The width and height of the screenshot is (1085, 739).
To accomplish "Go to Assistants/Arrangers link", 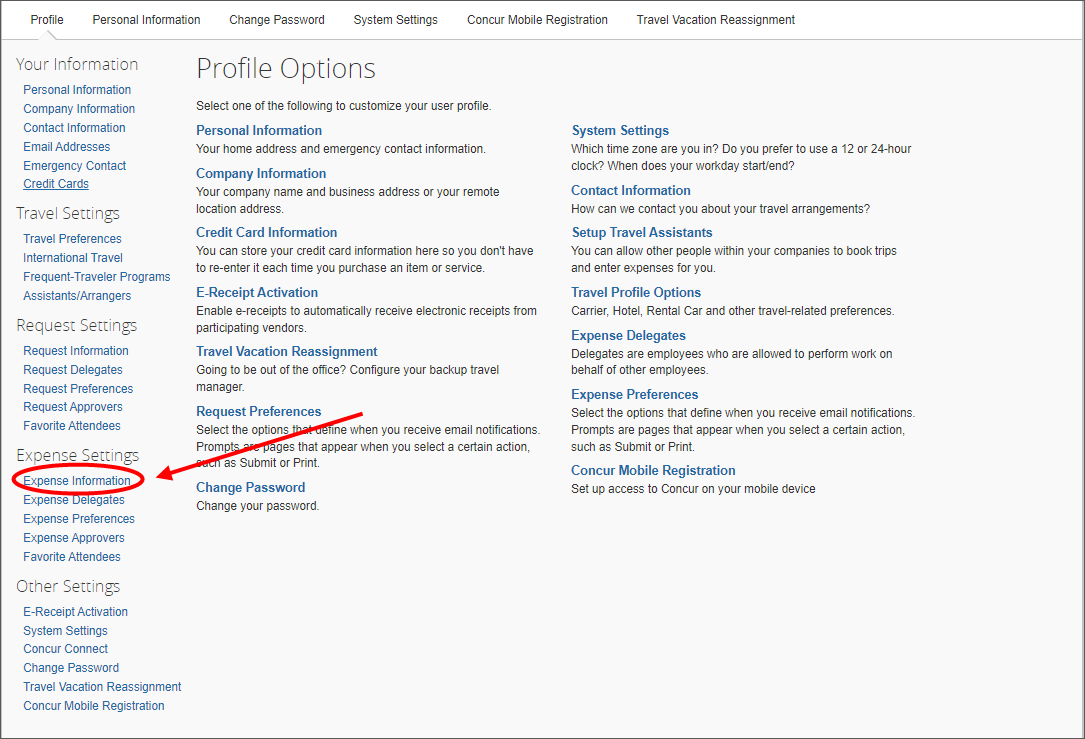I will point(77,296).
